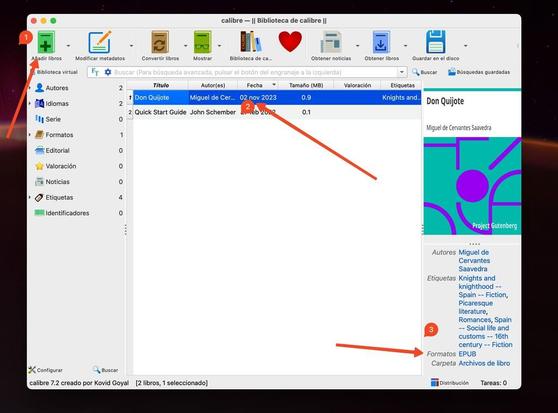
Task: Open Archivos de libro folder link
Action: pyautogui.click(x=484, y=363)
